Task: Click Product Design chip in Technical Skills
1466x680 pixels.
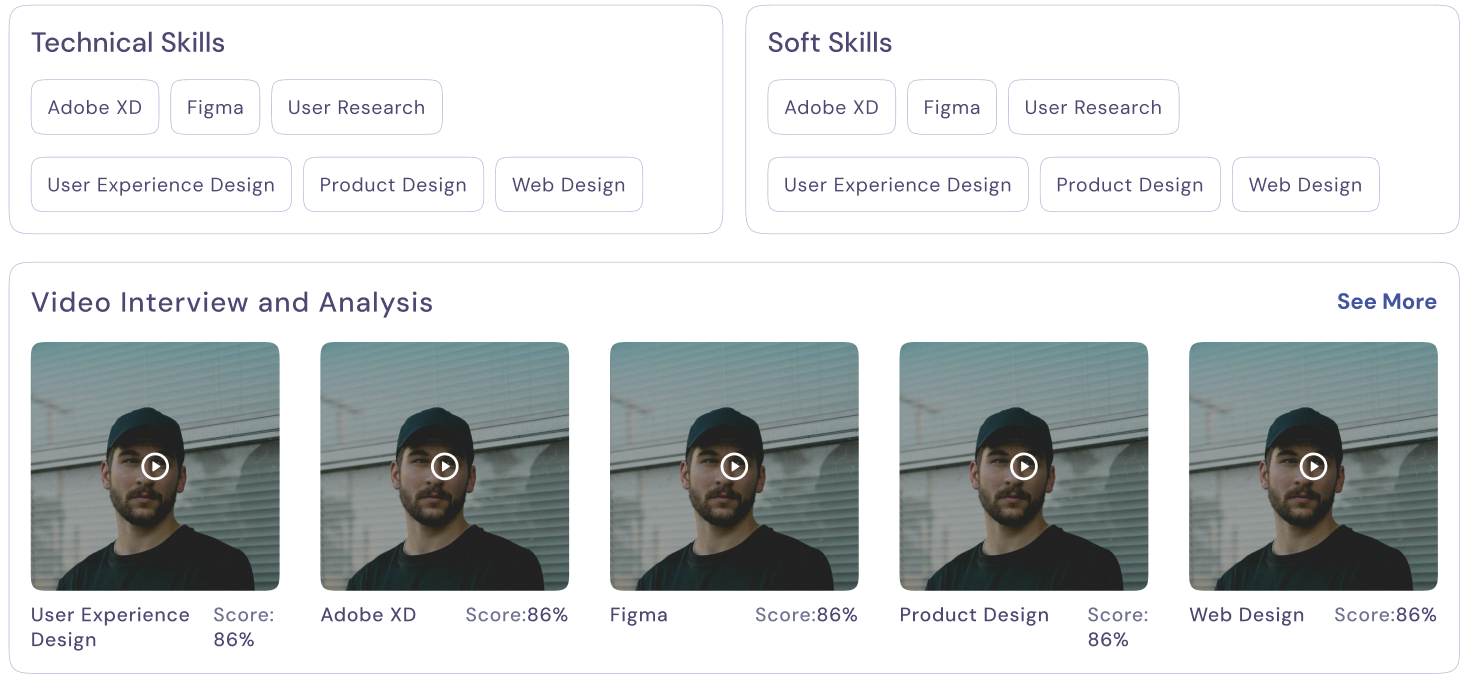Action: click(393, 185)
